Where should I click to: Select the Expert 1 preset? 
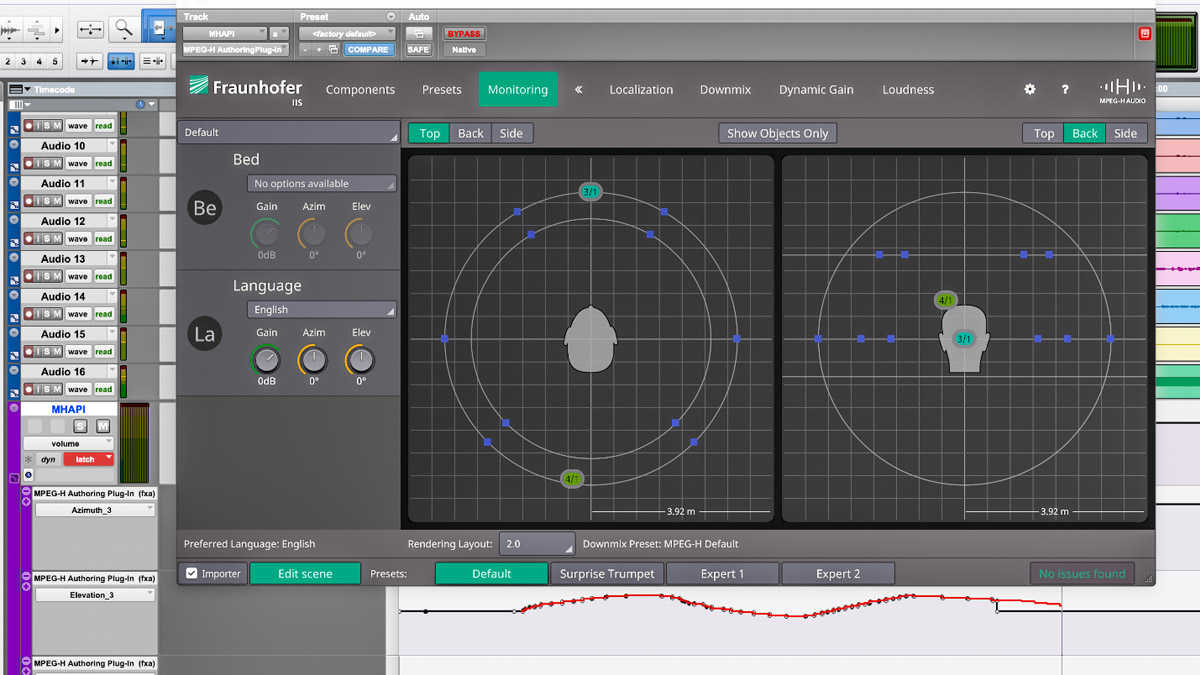point(722,573)
